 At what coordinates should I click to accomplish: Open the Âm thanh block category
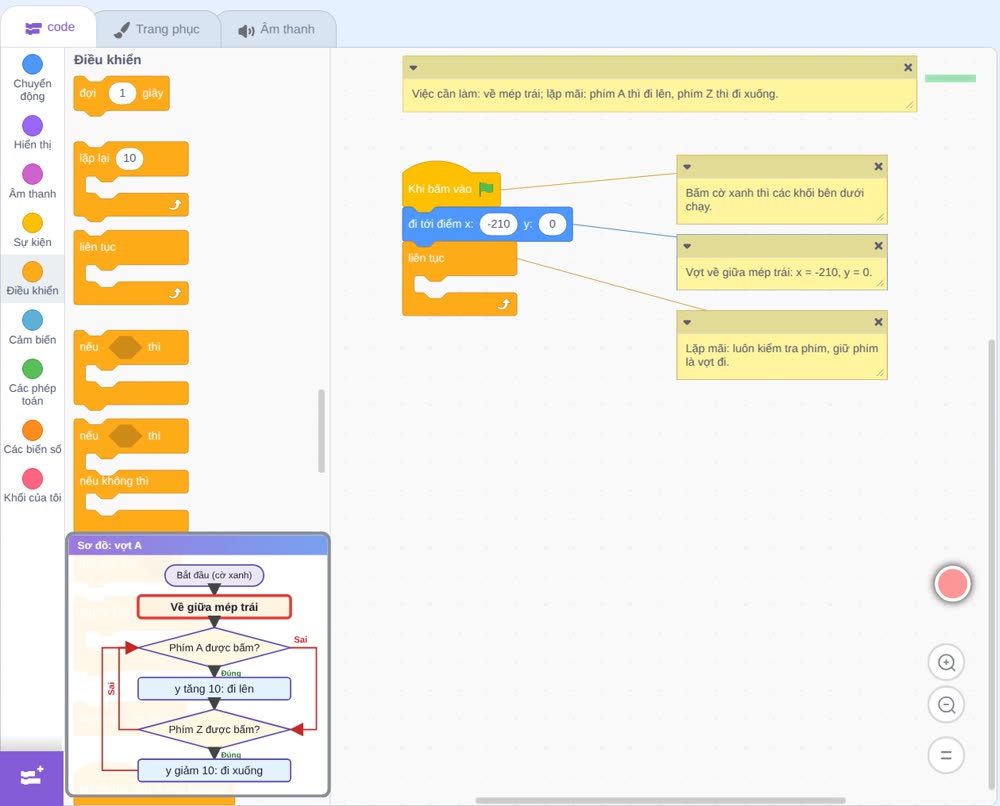33,181
